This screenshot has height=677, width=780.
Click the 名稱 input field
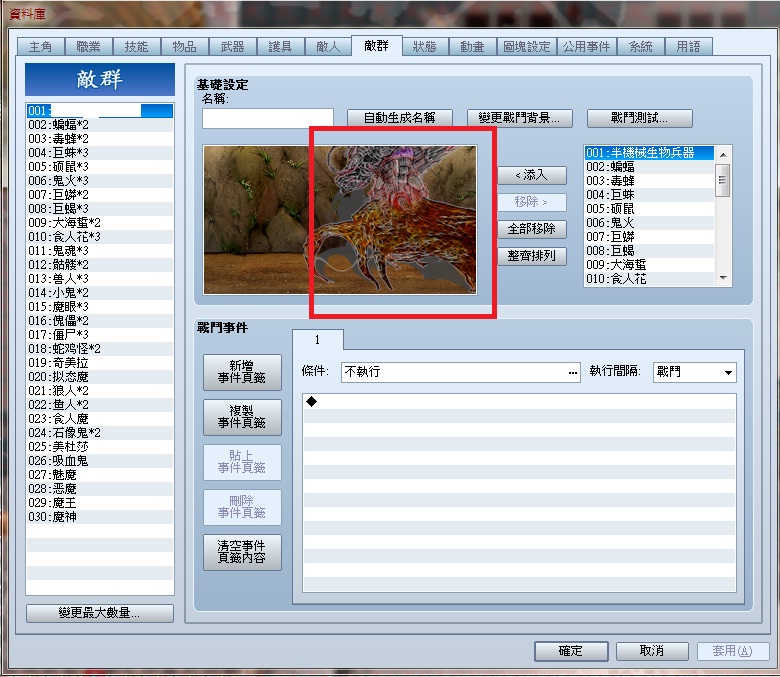pos(268,118)
